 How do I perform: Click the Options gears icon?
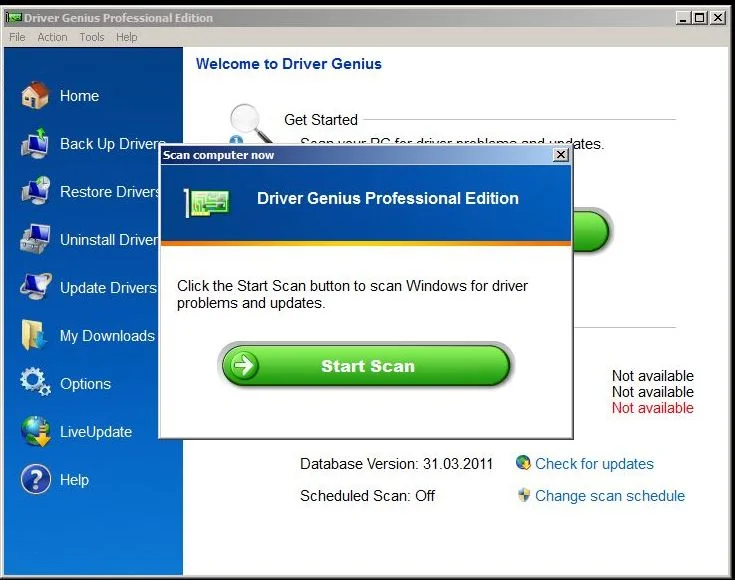(x=35, y=382)
